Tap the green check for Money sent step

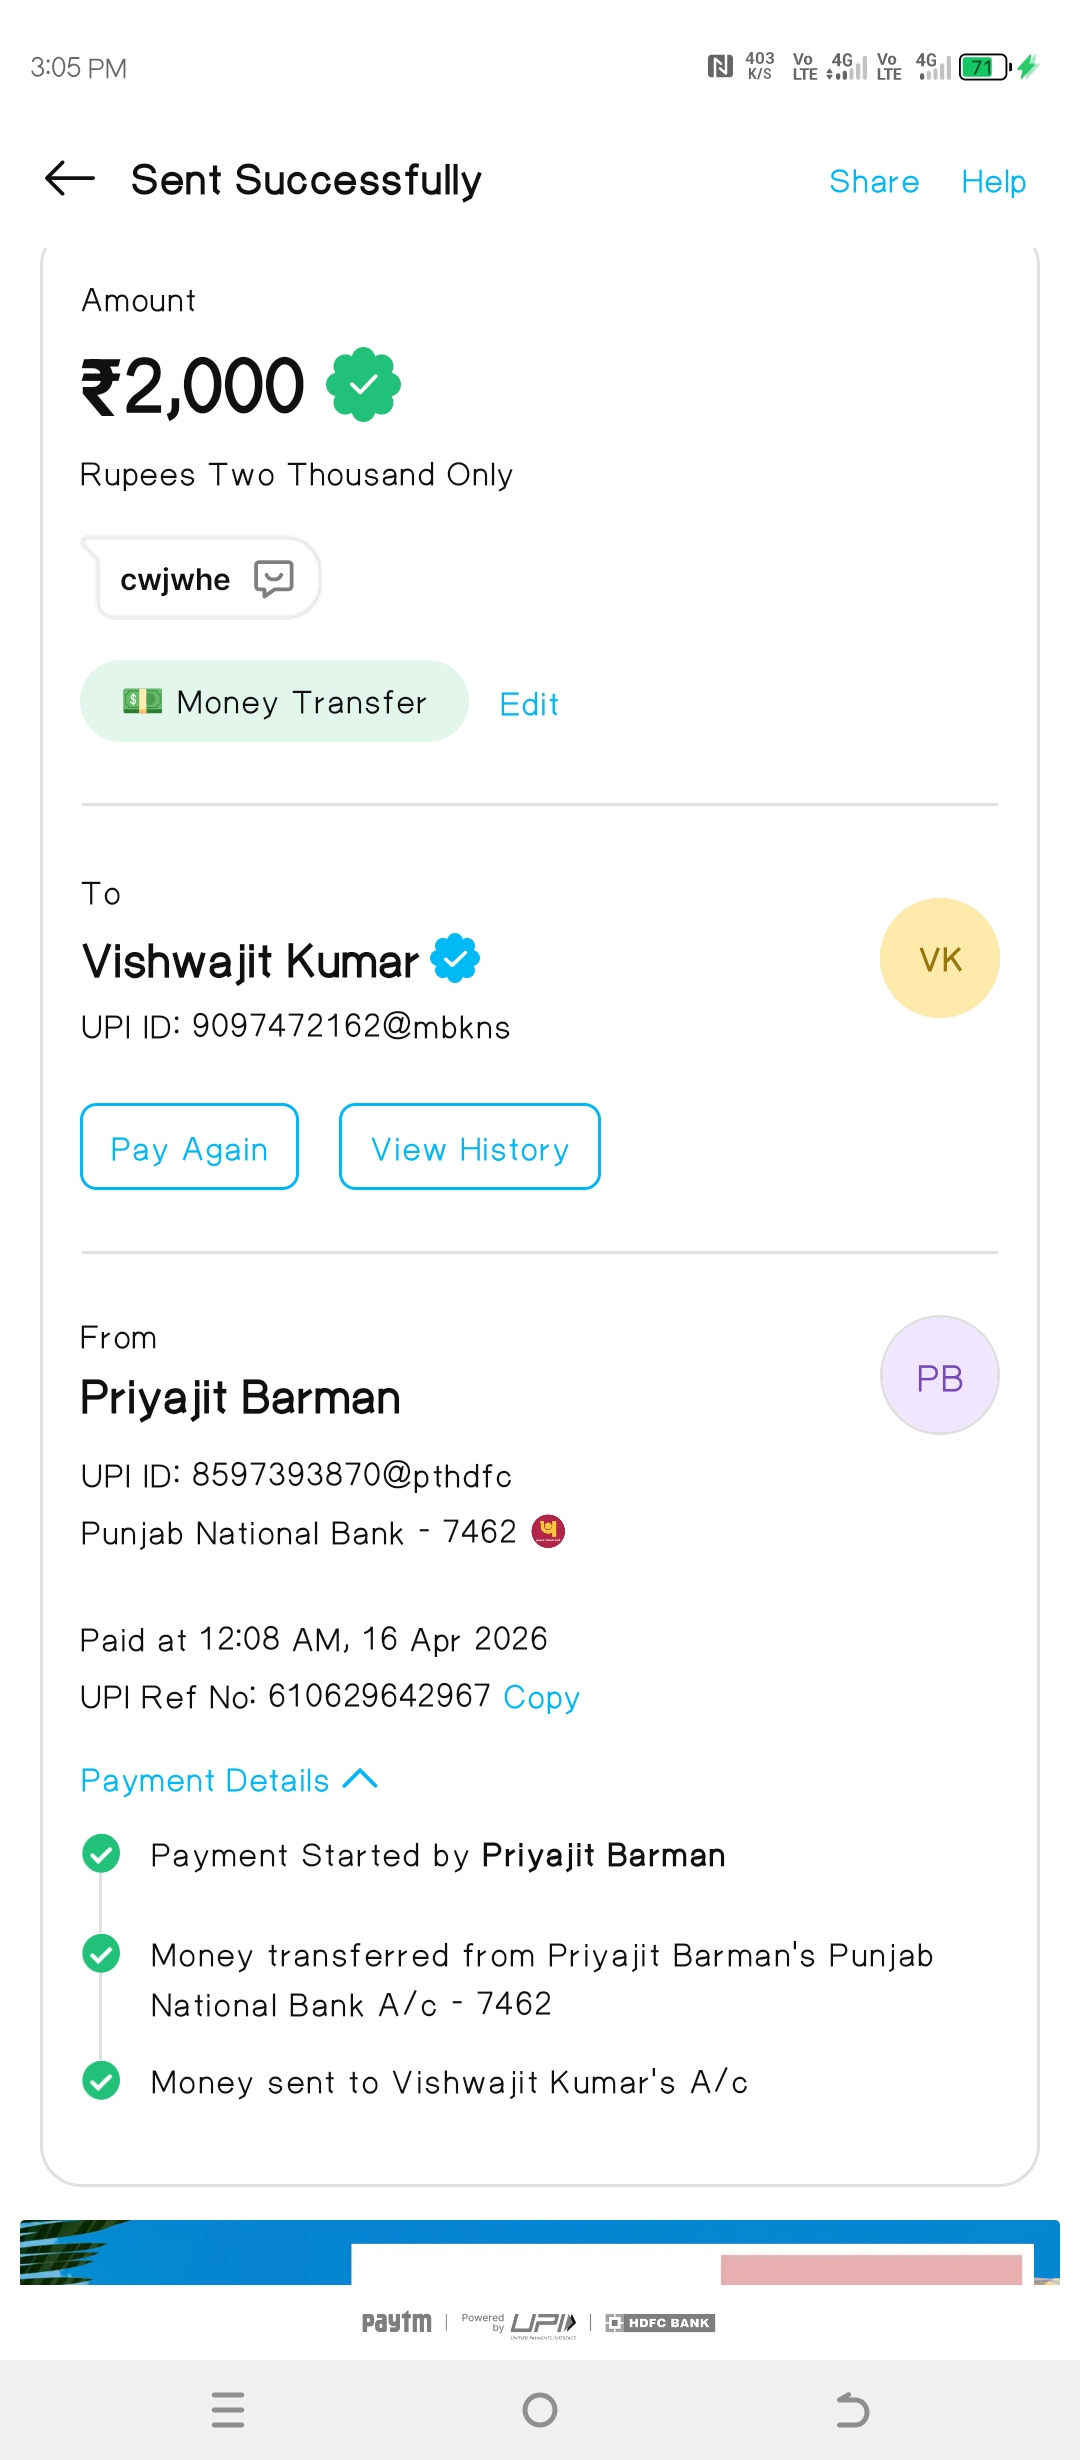tap(101, 2081)
